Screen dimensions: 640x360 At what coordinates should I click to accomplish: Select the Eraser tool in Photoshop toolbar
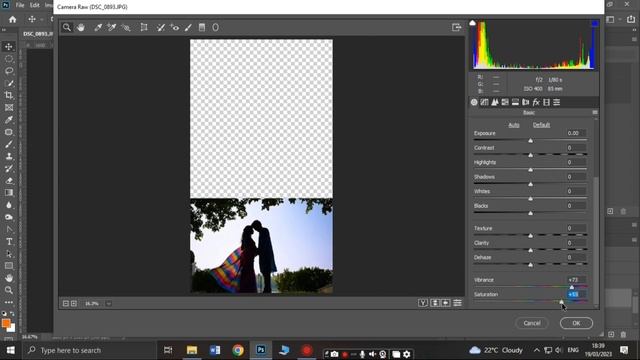9,180
